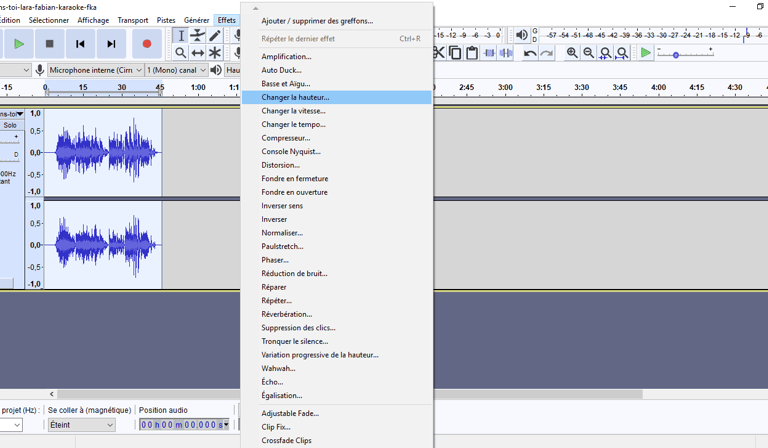Click the playback meter speaker icon
This screenshot has height=448, width=768.
click(x=522, y=35)
